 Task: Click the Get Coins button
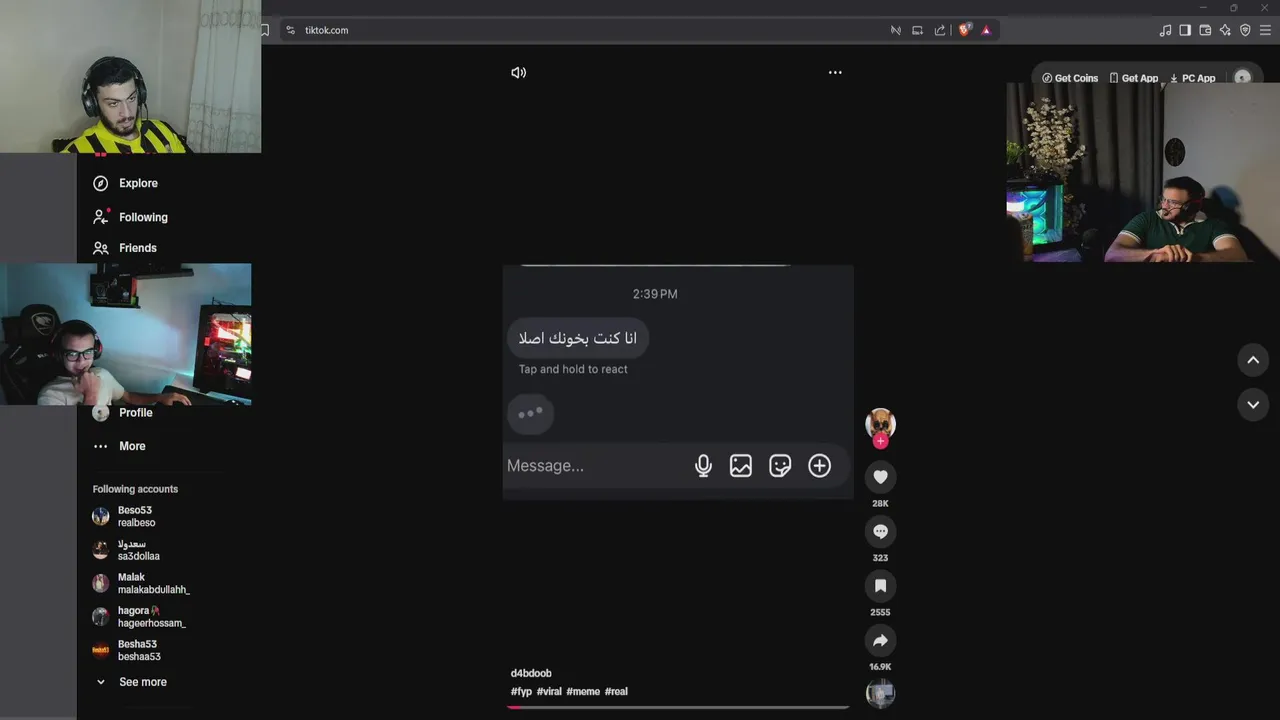(1070, 78)
